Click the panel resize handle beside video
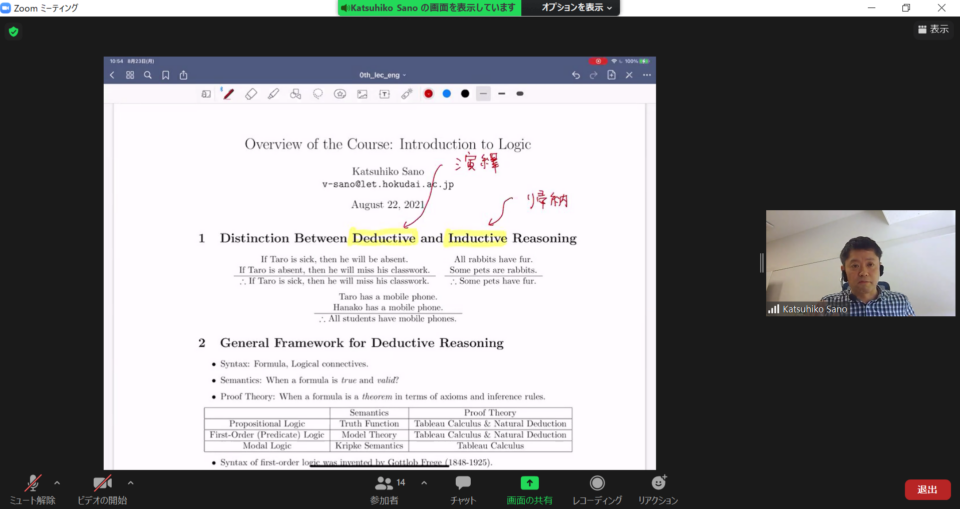Screen dimensions: 960x509 (x=762, y=263)
